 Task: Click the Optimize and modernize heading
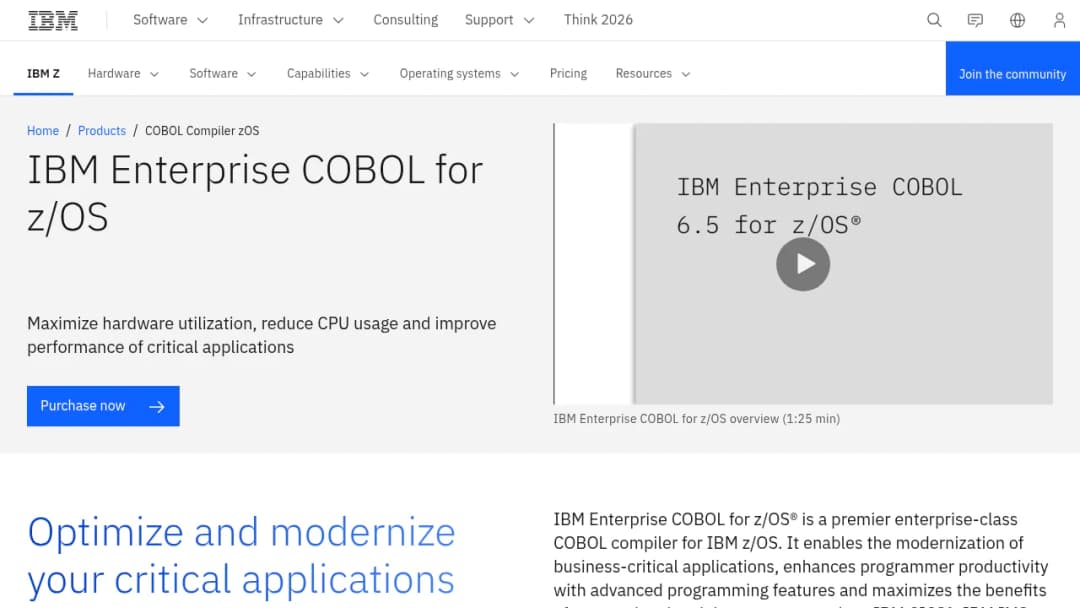click(241, 556)
